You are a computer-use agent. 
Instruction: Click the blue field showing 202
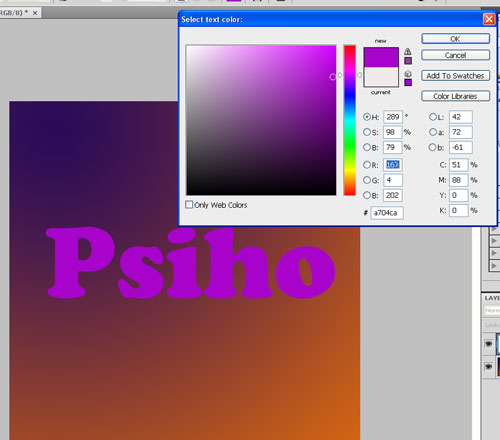tap(393, 195)
